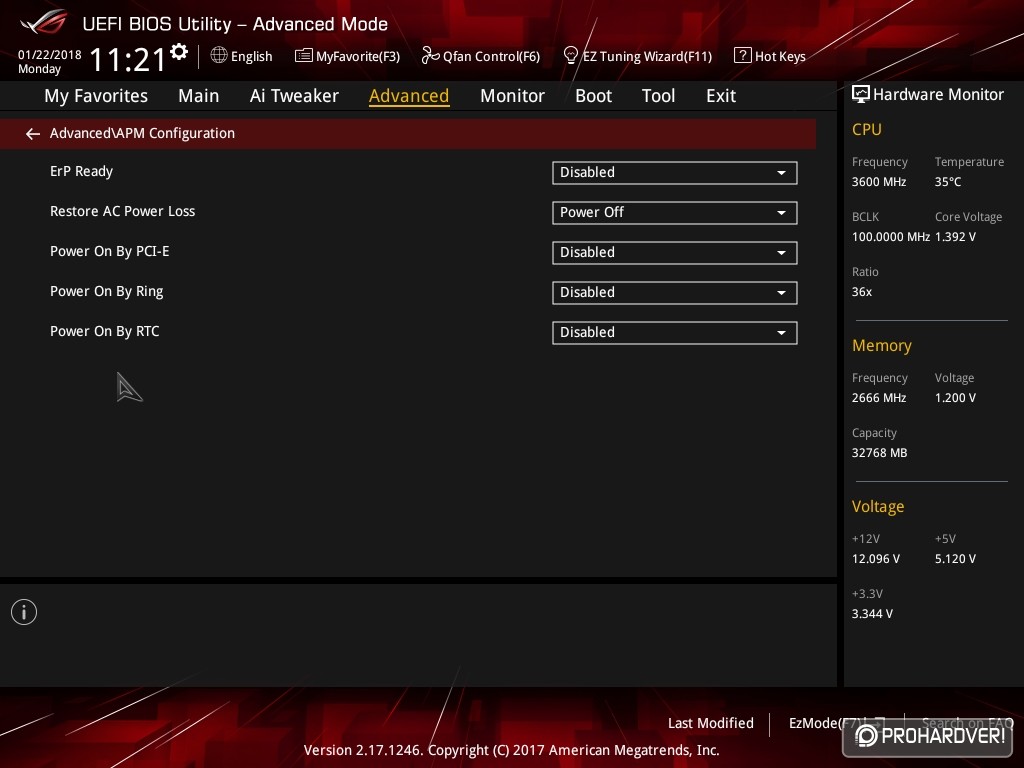Click the MyFavorite list icon

[304, 56]
